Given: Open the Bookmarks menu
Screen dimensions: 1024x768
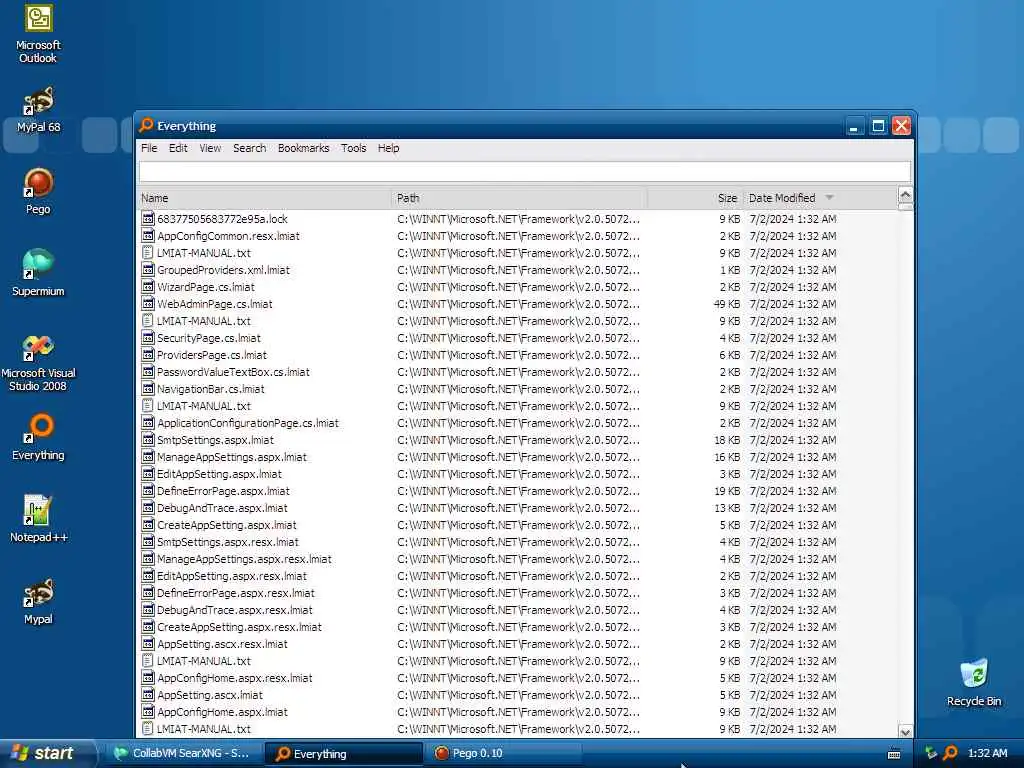Looking at the screenshot, I should point(303,148).
